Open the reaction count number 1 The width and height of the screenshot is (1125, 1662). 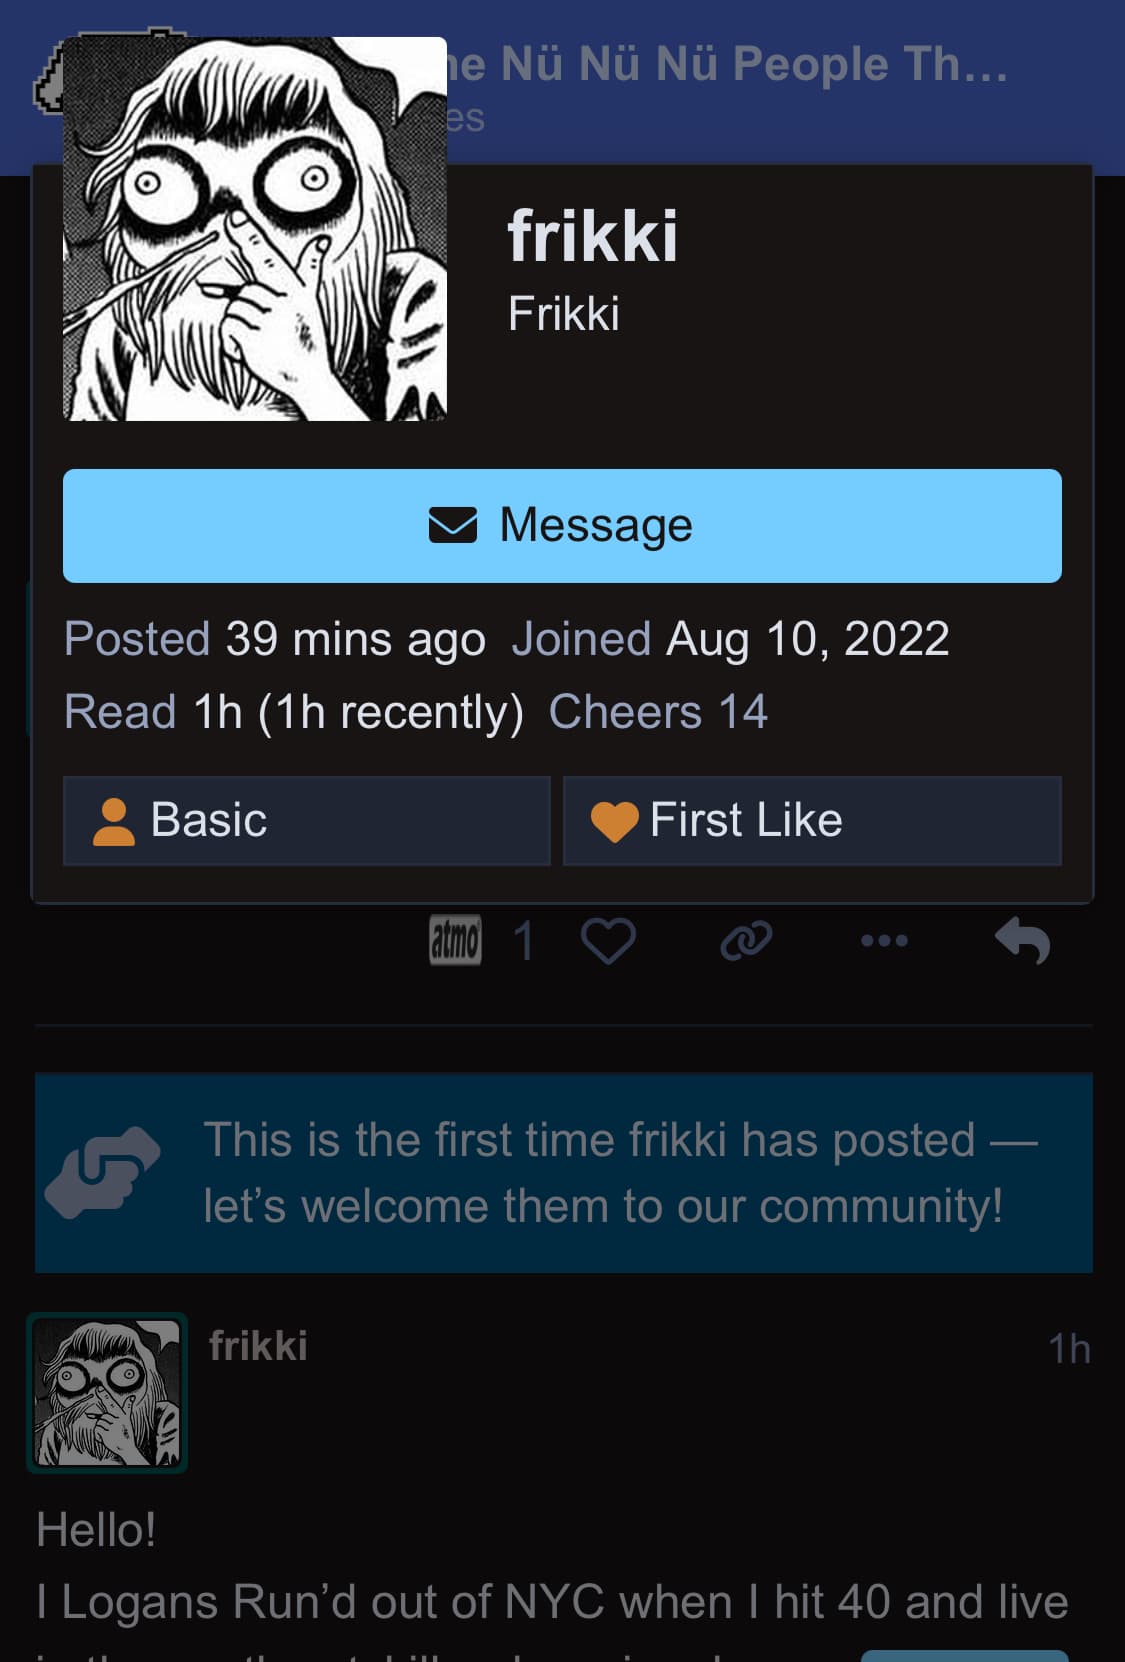(x=523, y=941)
